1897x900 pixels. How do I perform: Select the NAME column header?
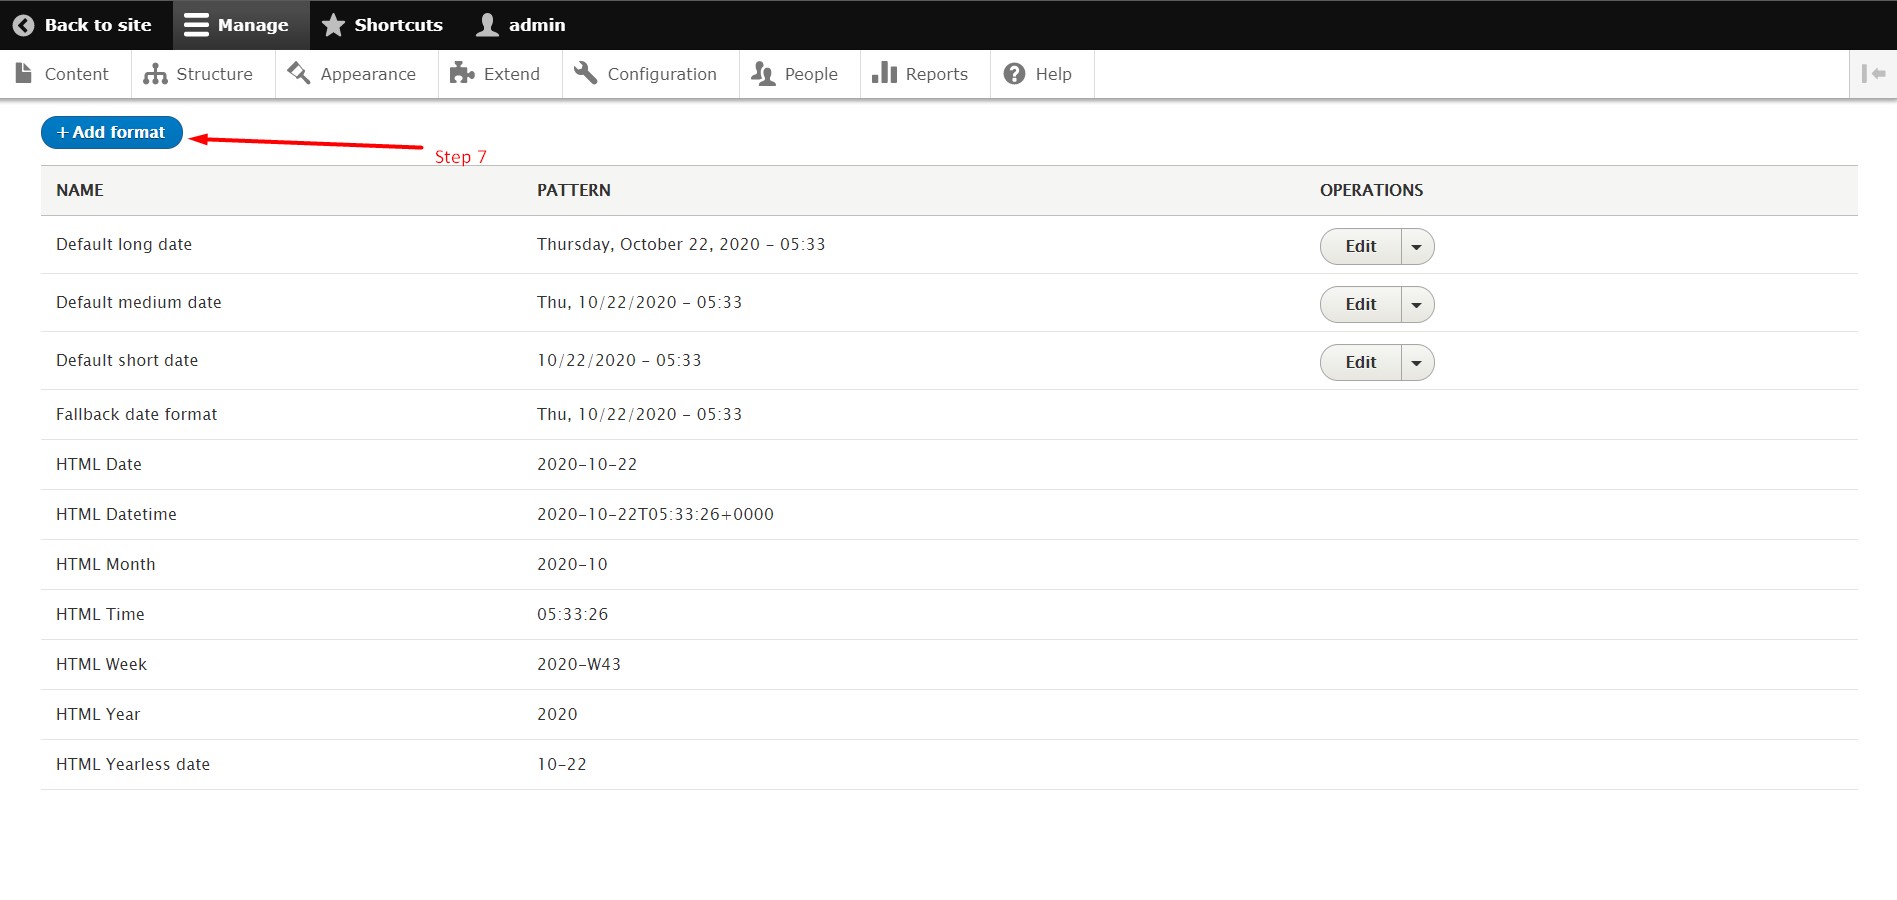click(80, 190)
